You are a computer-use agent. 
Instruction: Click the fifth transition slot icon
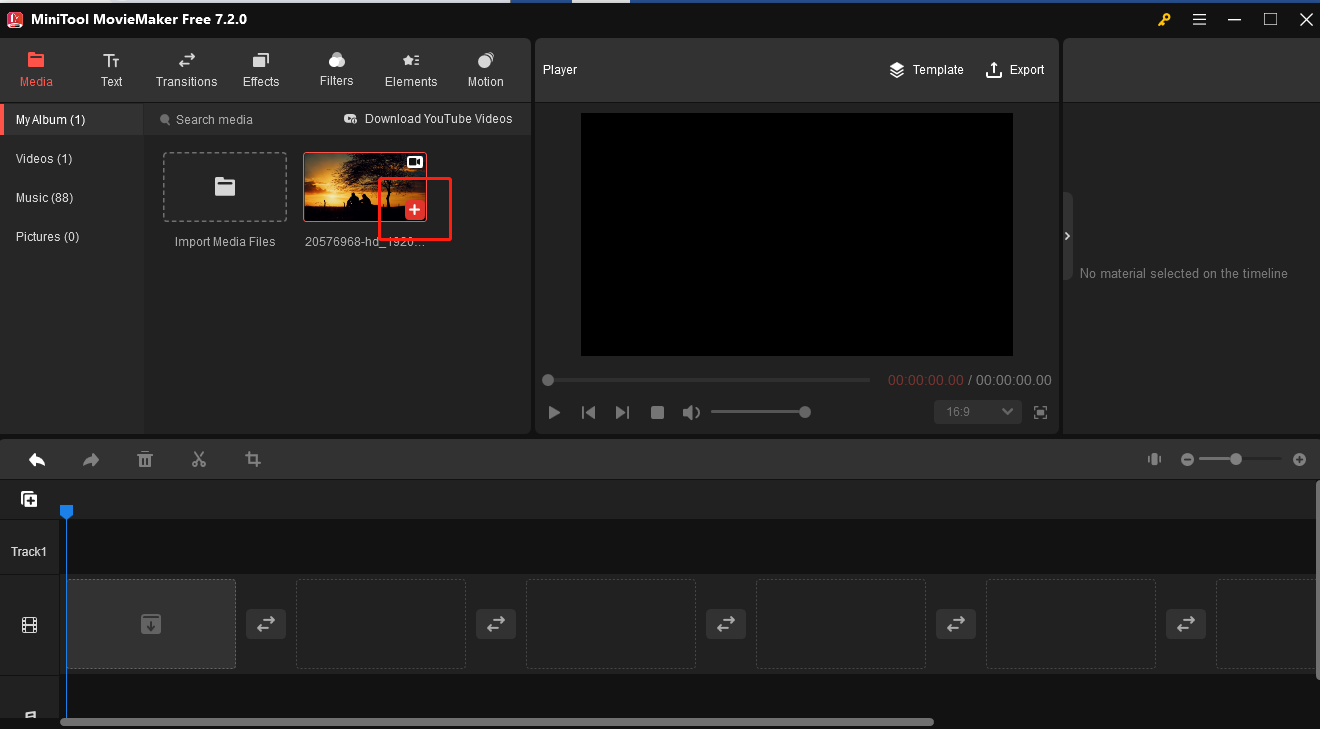(1186, 624)
